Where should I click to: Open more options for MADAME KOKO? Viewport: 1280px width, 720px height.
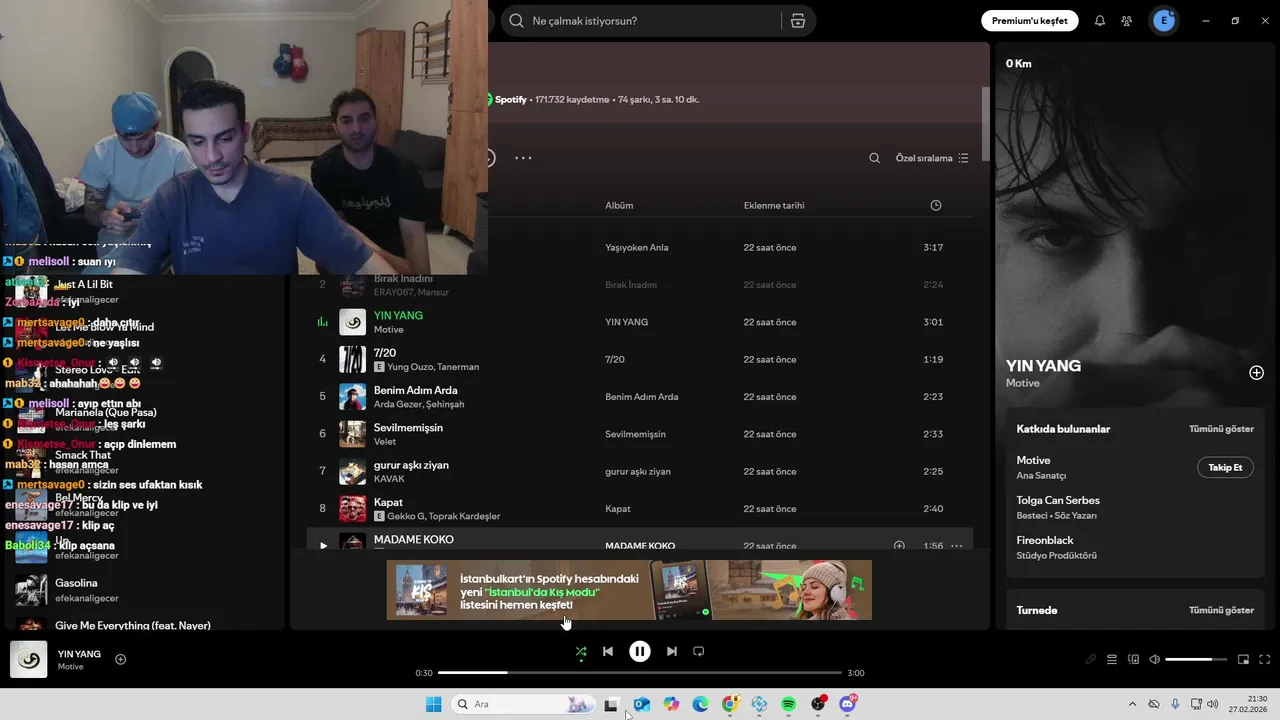(956, 546)
